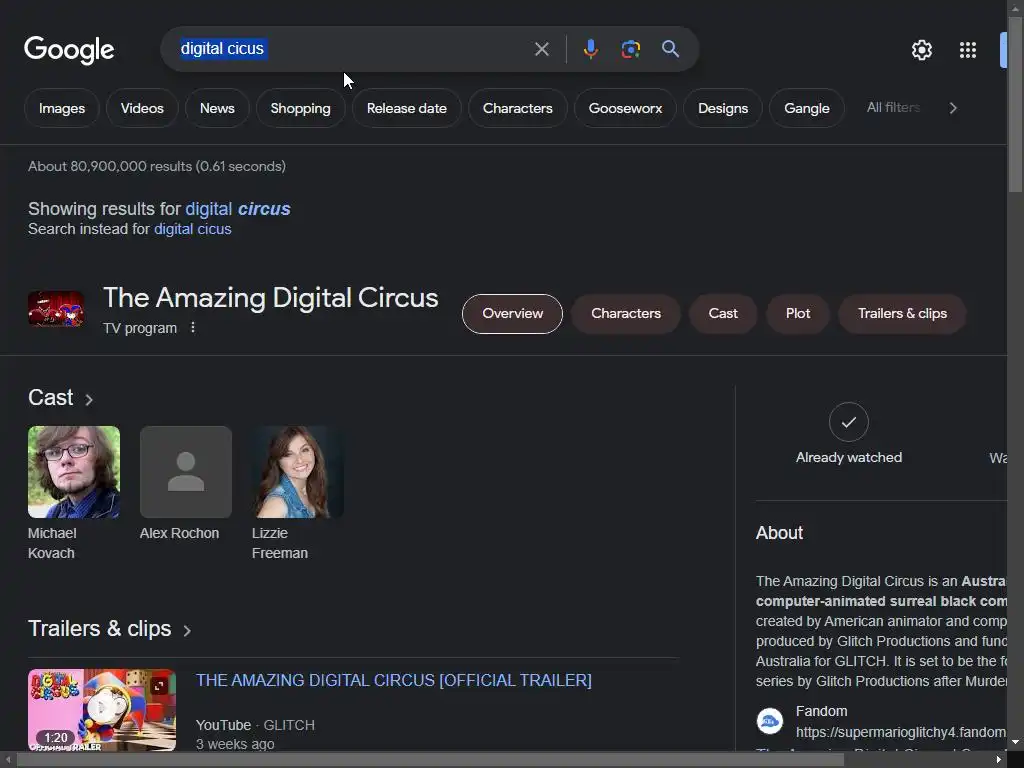Switch to the Images filter

(61, 108)
